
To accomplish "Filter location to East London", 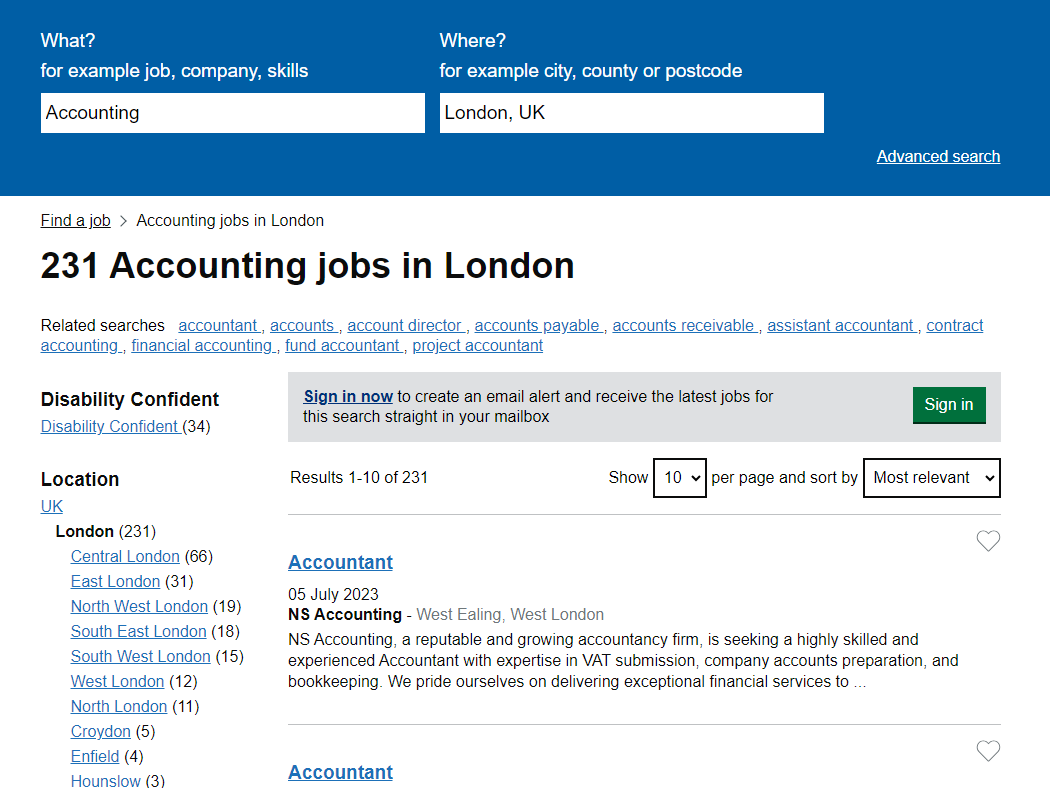I will tap(115, 582).
